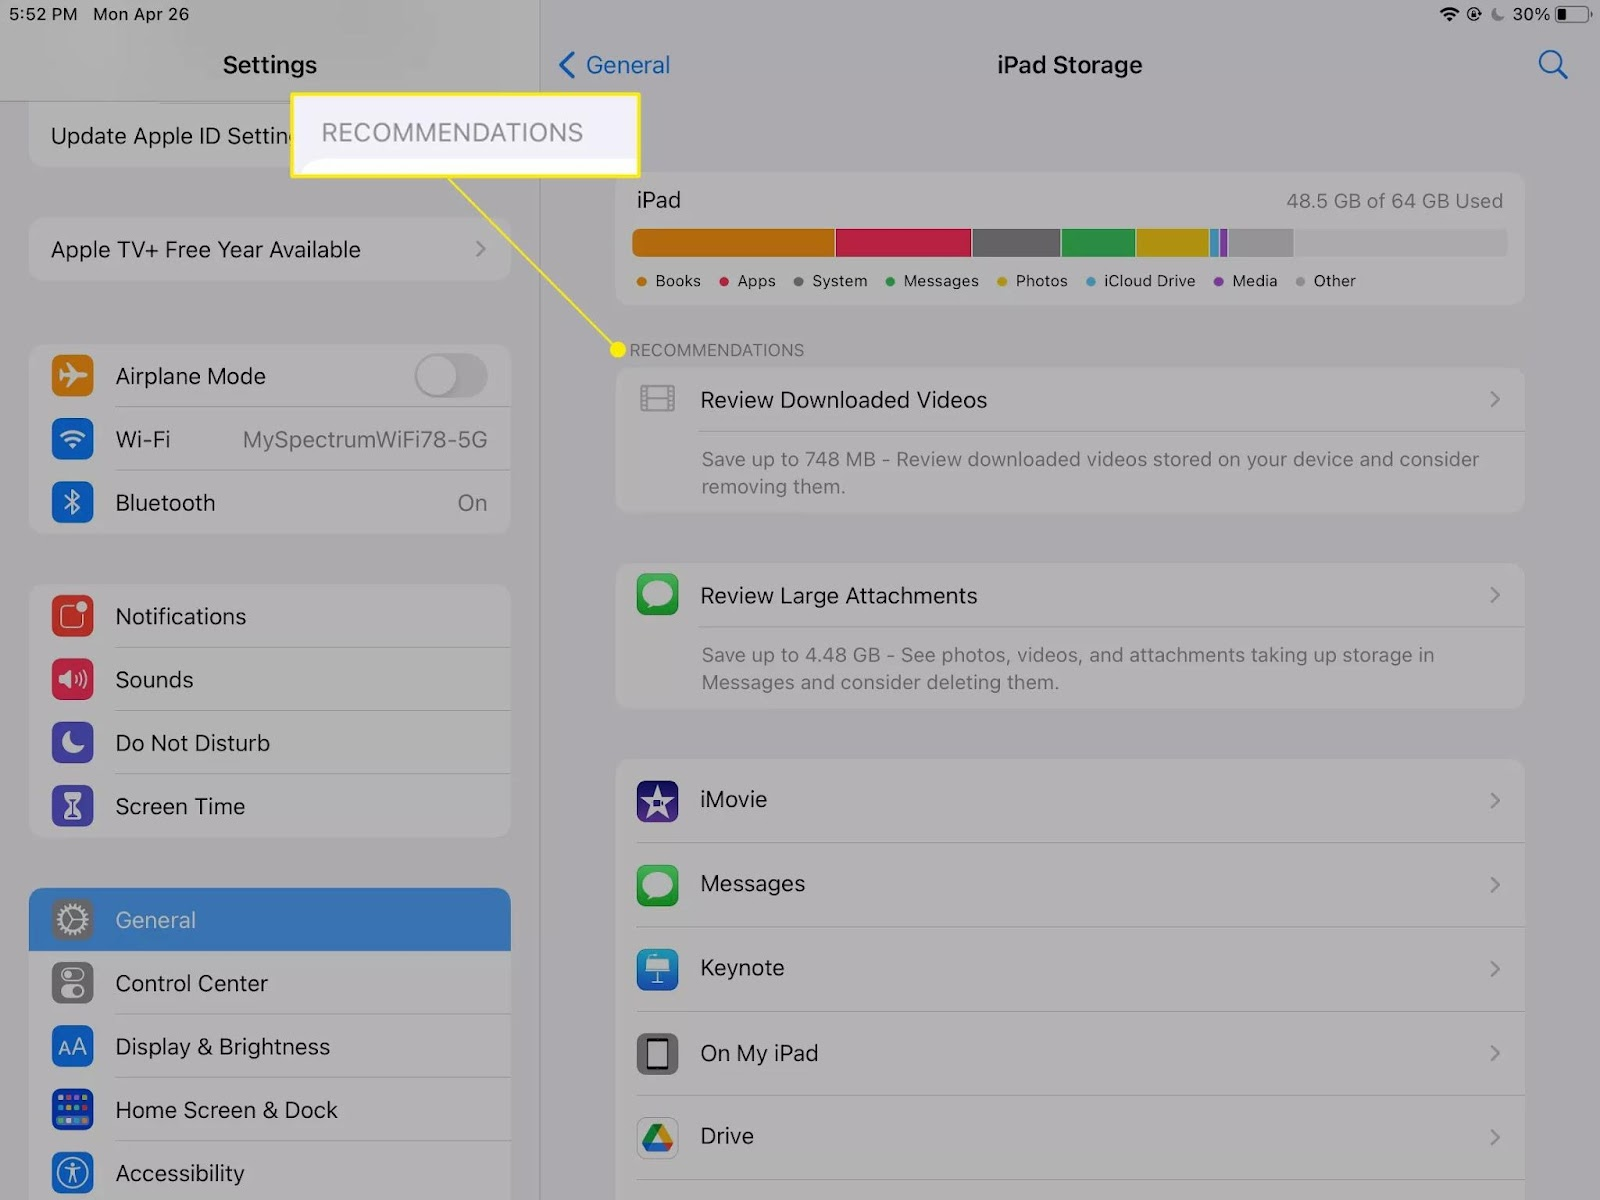Click the Sounds speaker icon

pyautogui.click(x=72, y=680)
